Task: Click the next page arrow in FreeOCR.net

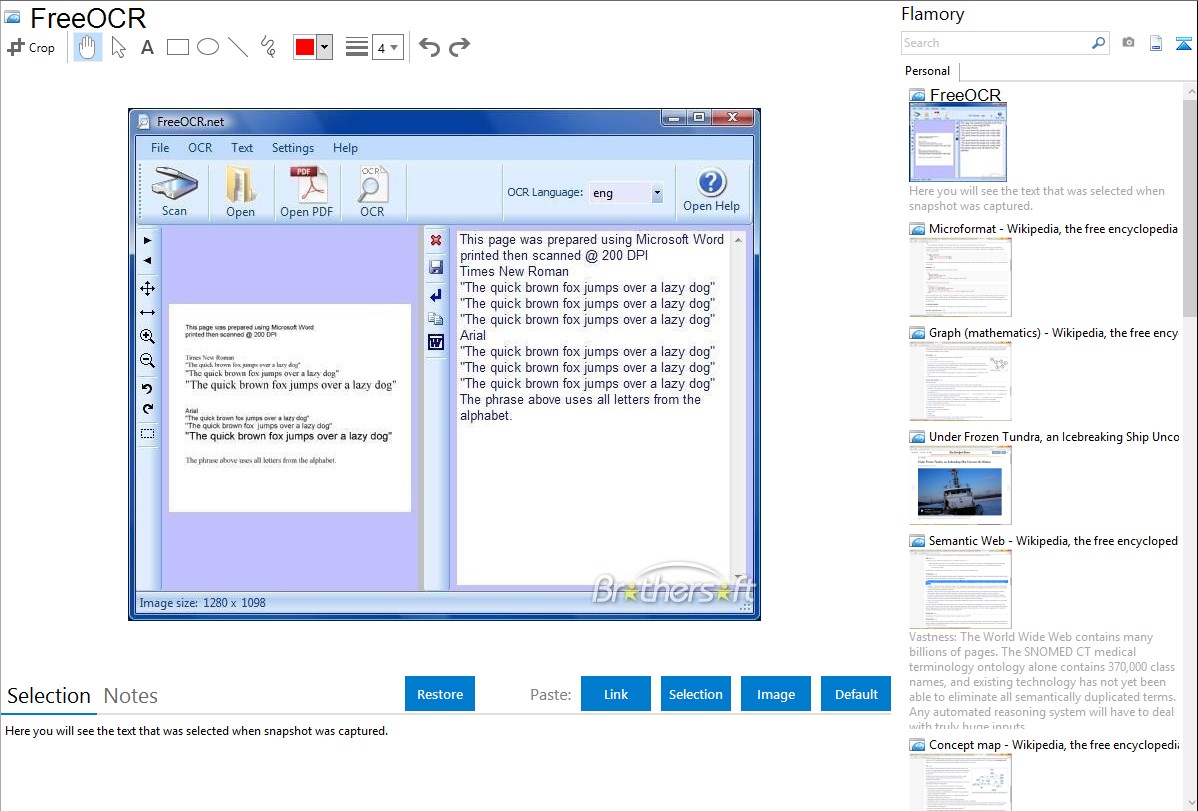Action: click(x=147, y=240)
